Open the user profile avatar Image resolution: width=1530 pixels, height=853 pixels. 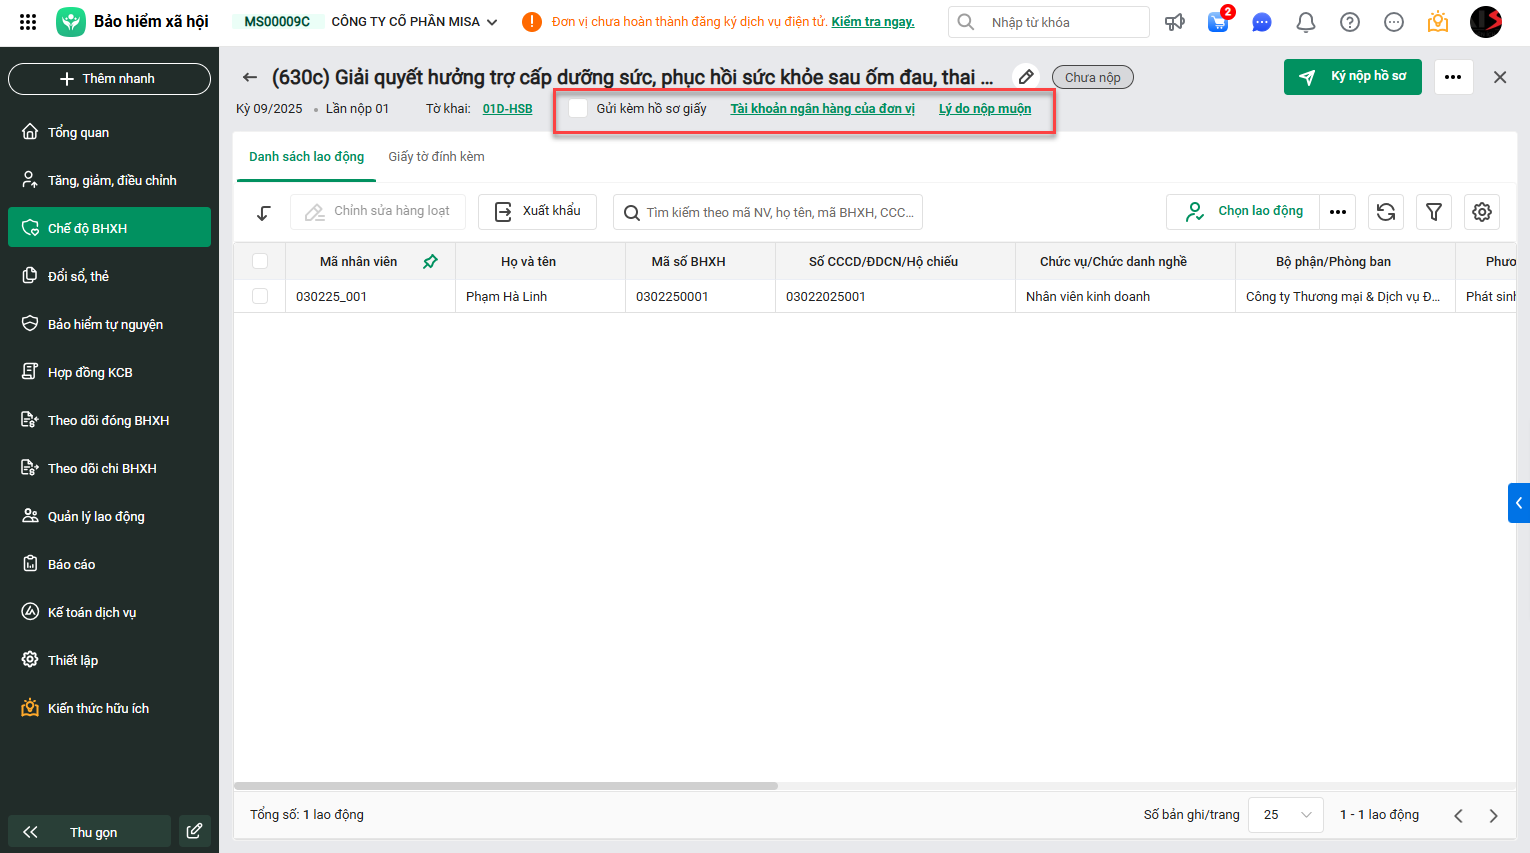[x=1486, y=22]
